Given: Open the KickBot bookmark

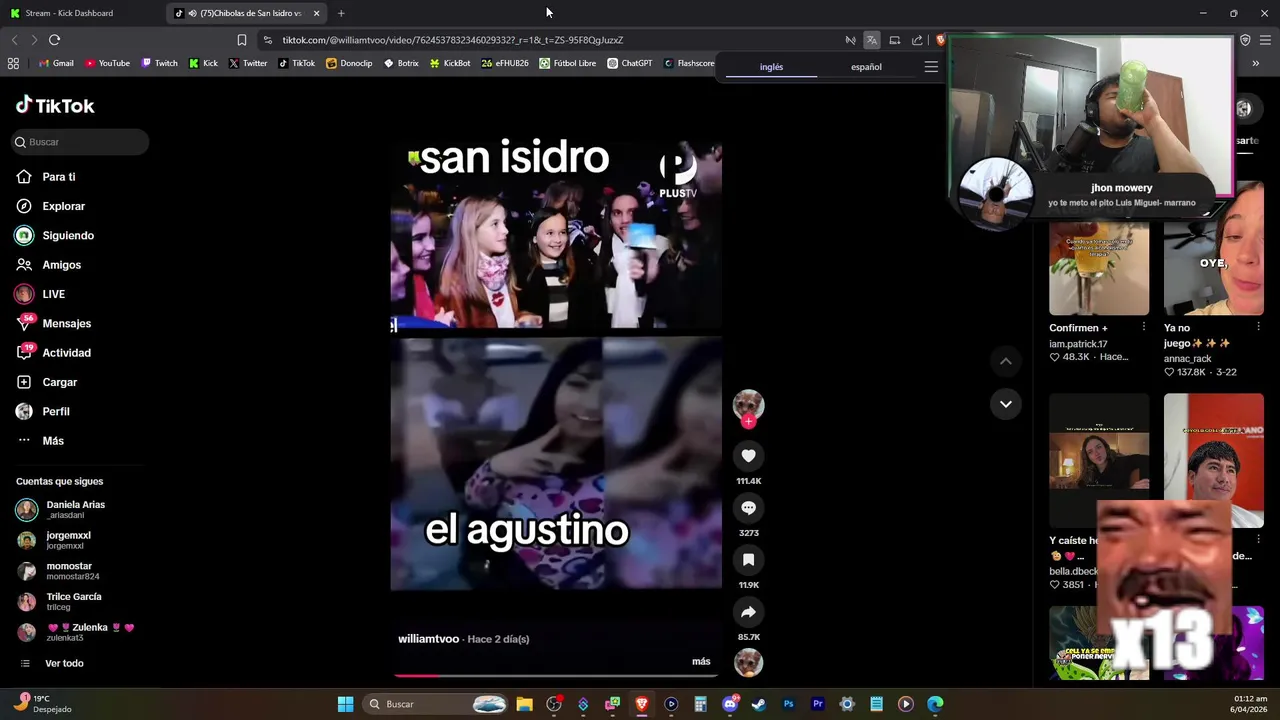Looking at the screenshot, I should click(450, 63).
